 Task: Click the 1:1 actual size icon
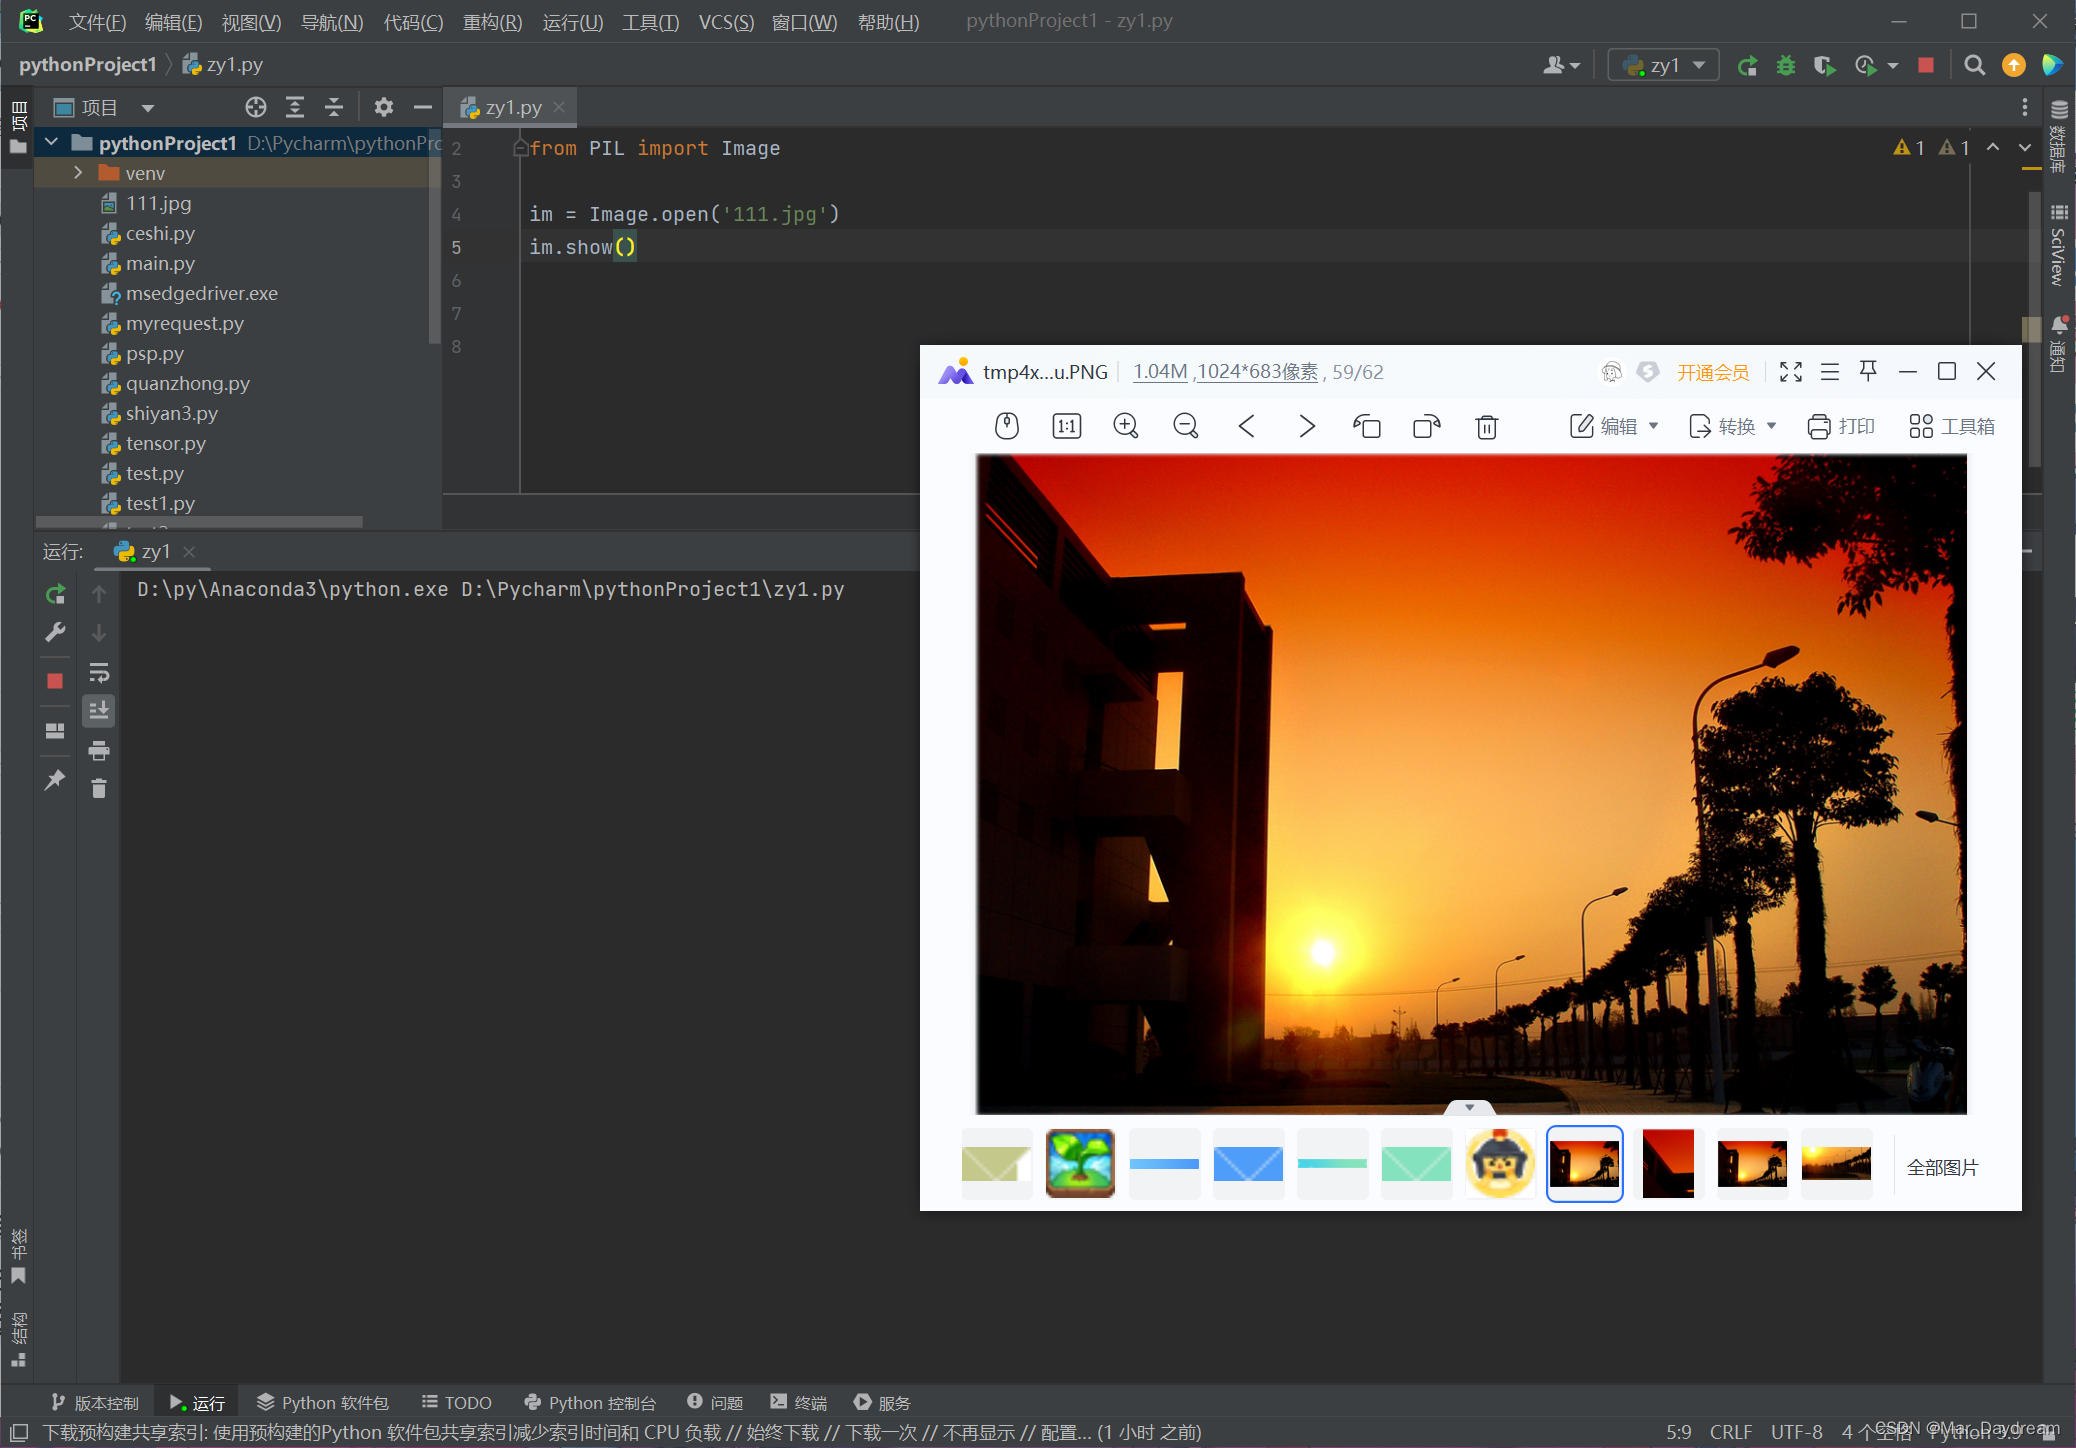pyautogui.click(x=1066, y=426)
